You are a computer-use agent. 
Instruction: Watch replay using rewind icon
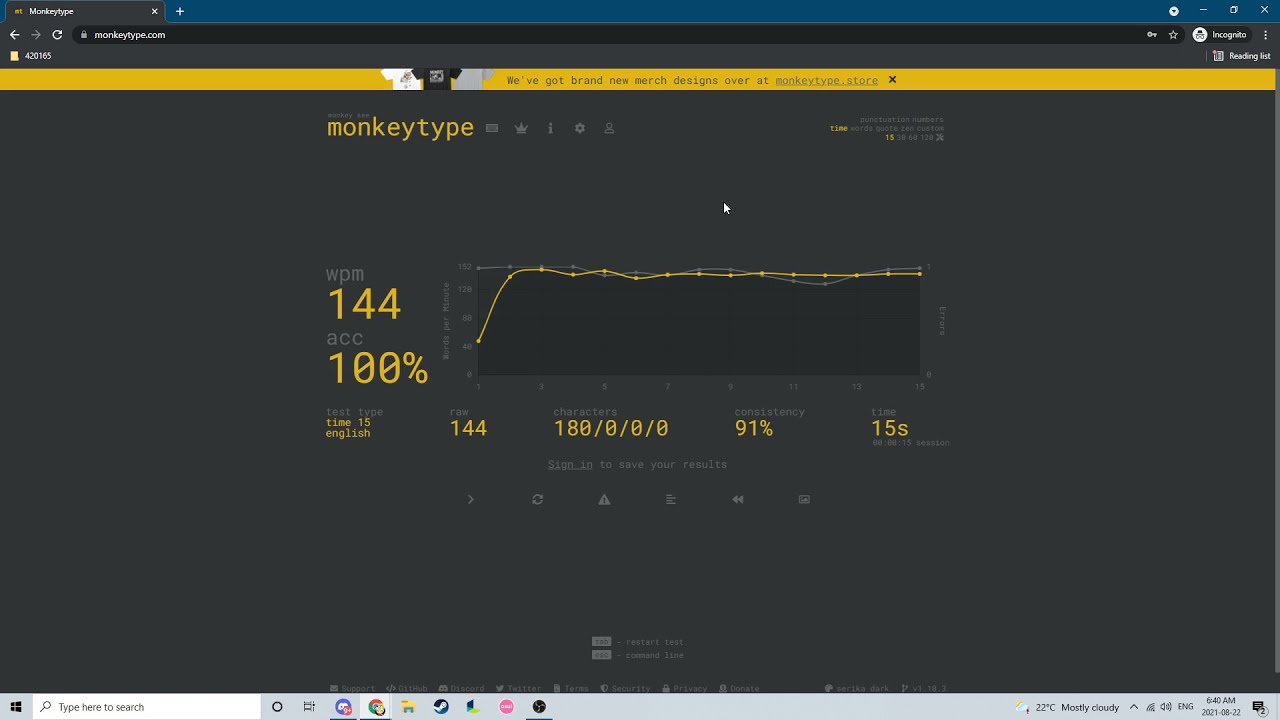click(738, 499)
